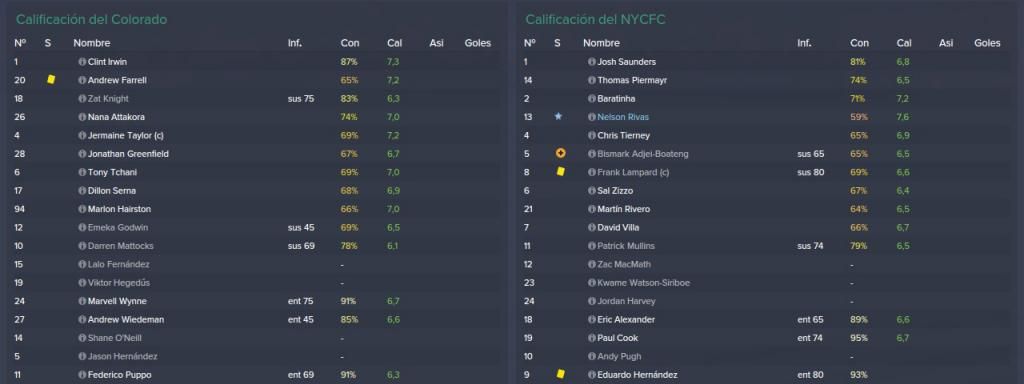Sort Colorado players by Nombre header

(x=91, y=43)
